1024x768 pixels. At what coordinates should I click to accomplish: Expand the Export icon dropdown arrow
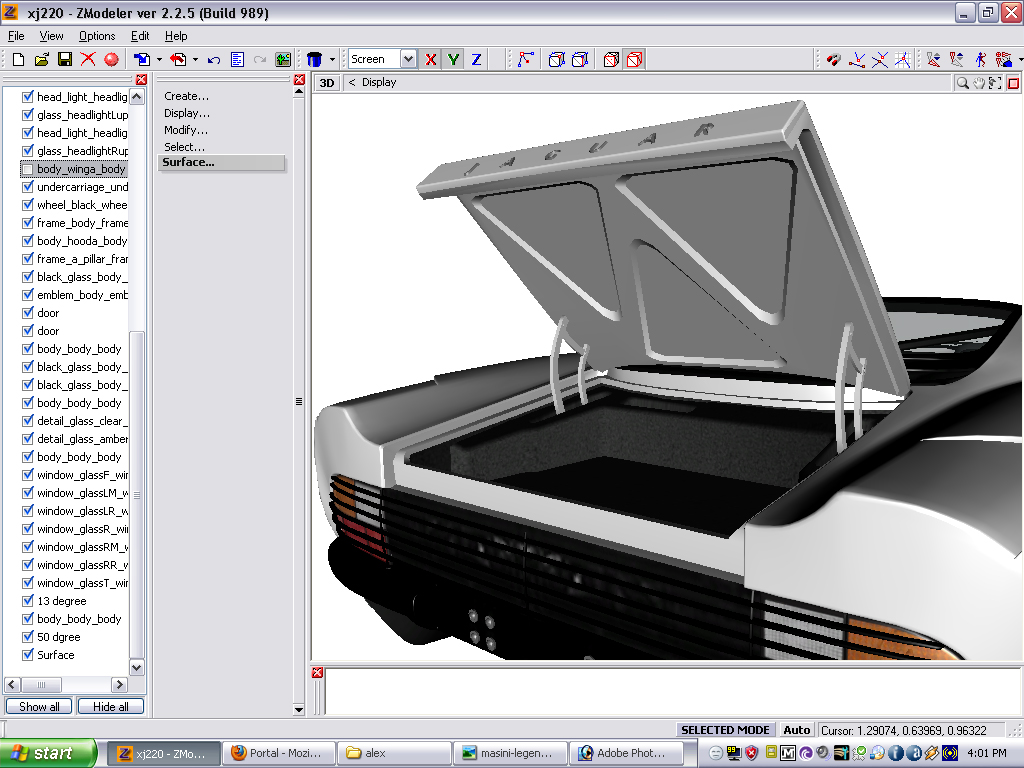pos(195,59)
